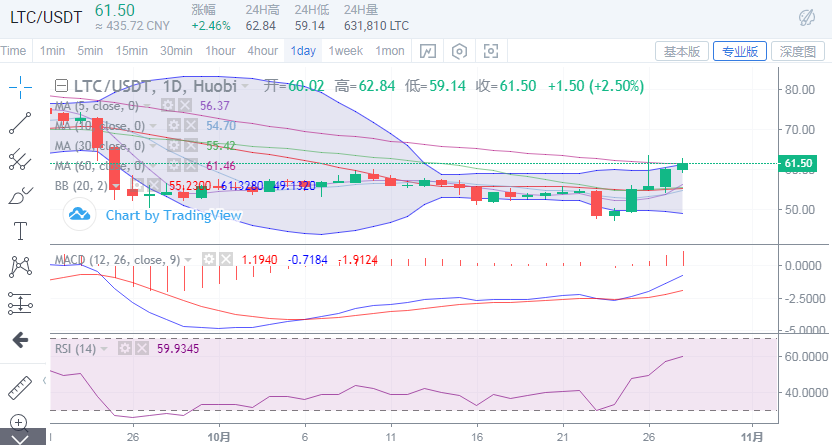
Task: Remove the MA (30, close, 0) indicator
Action: click(x=190, y=145)
